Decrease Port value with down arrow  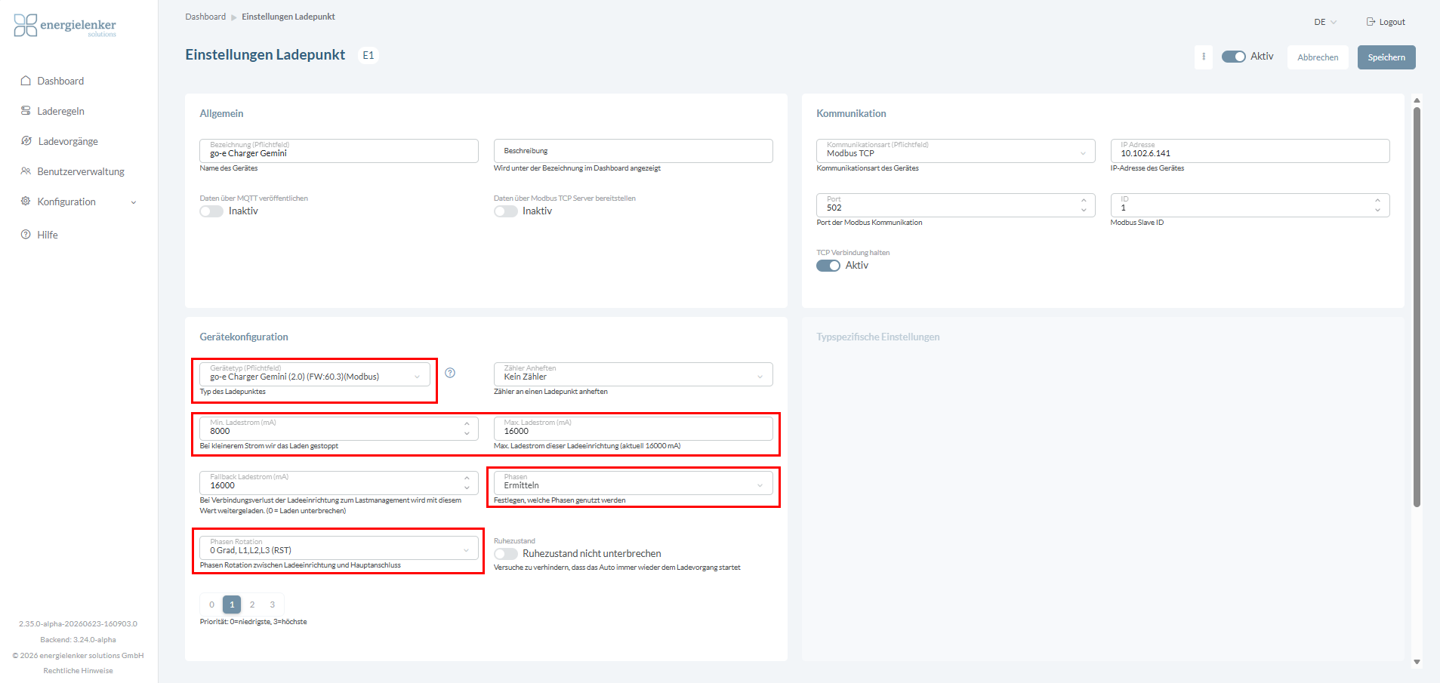point(1084,210)
